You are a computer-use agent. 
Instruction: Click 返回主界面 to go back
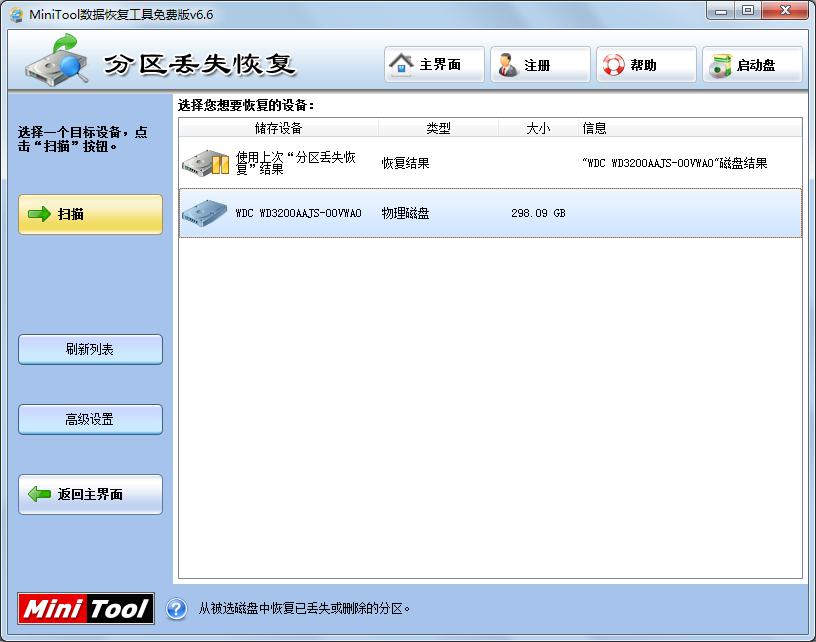[x=91, y=494]
